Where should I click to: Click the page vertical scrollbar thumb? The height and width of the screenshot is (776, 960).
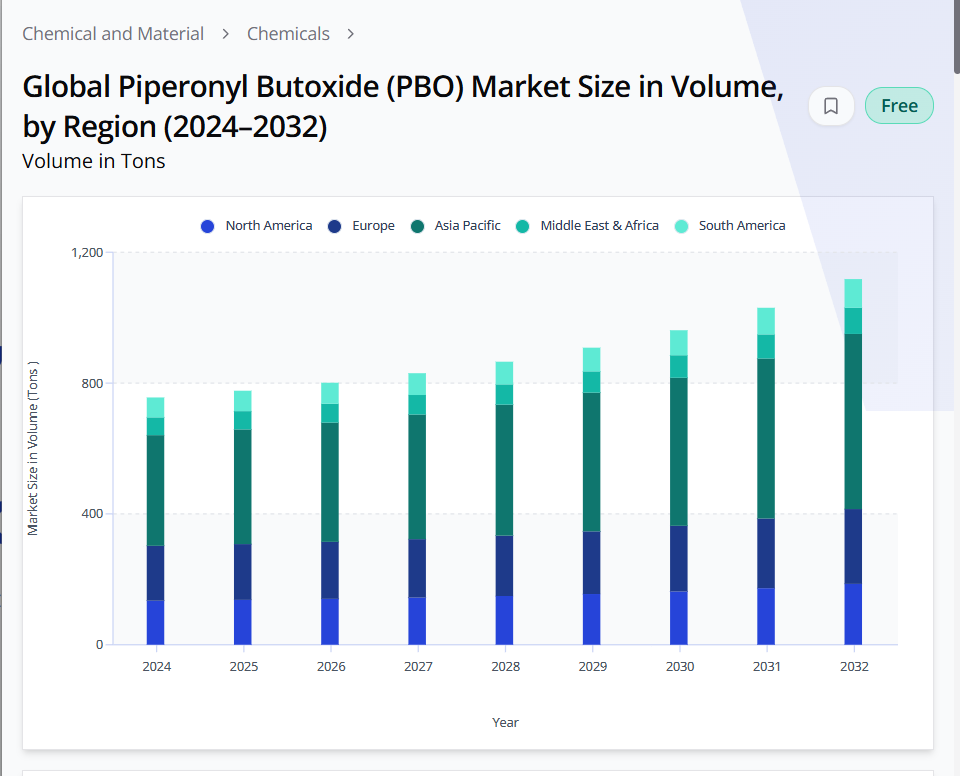pos(955,35)
